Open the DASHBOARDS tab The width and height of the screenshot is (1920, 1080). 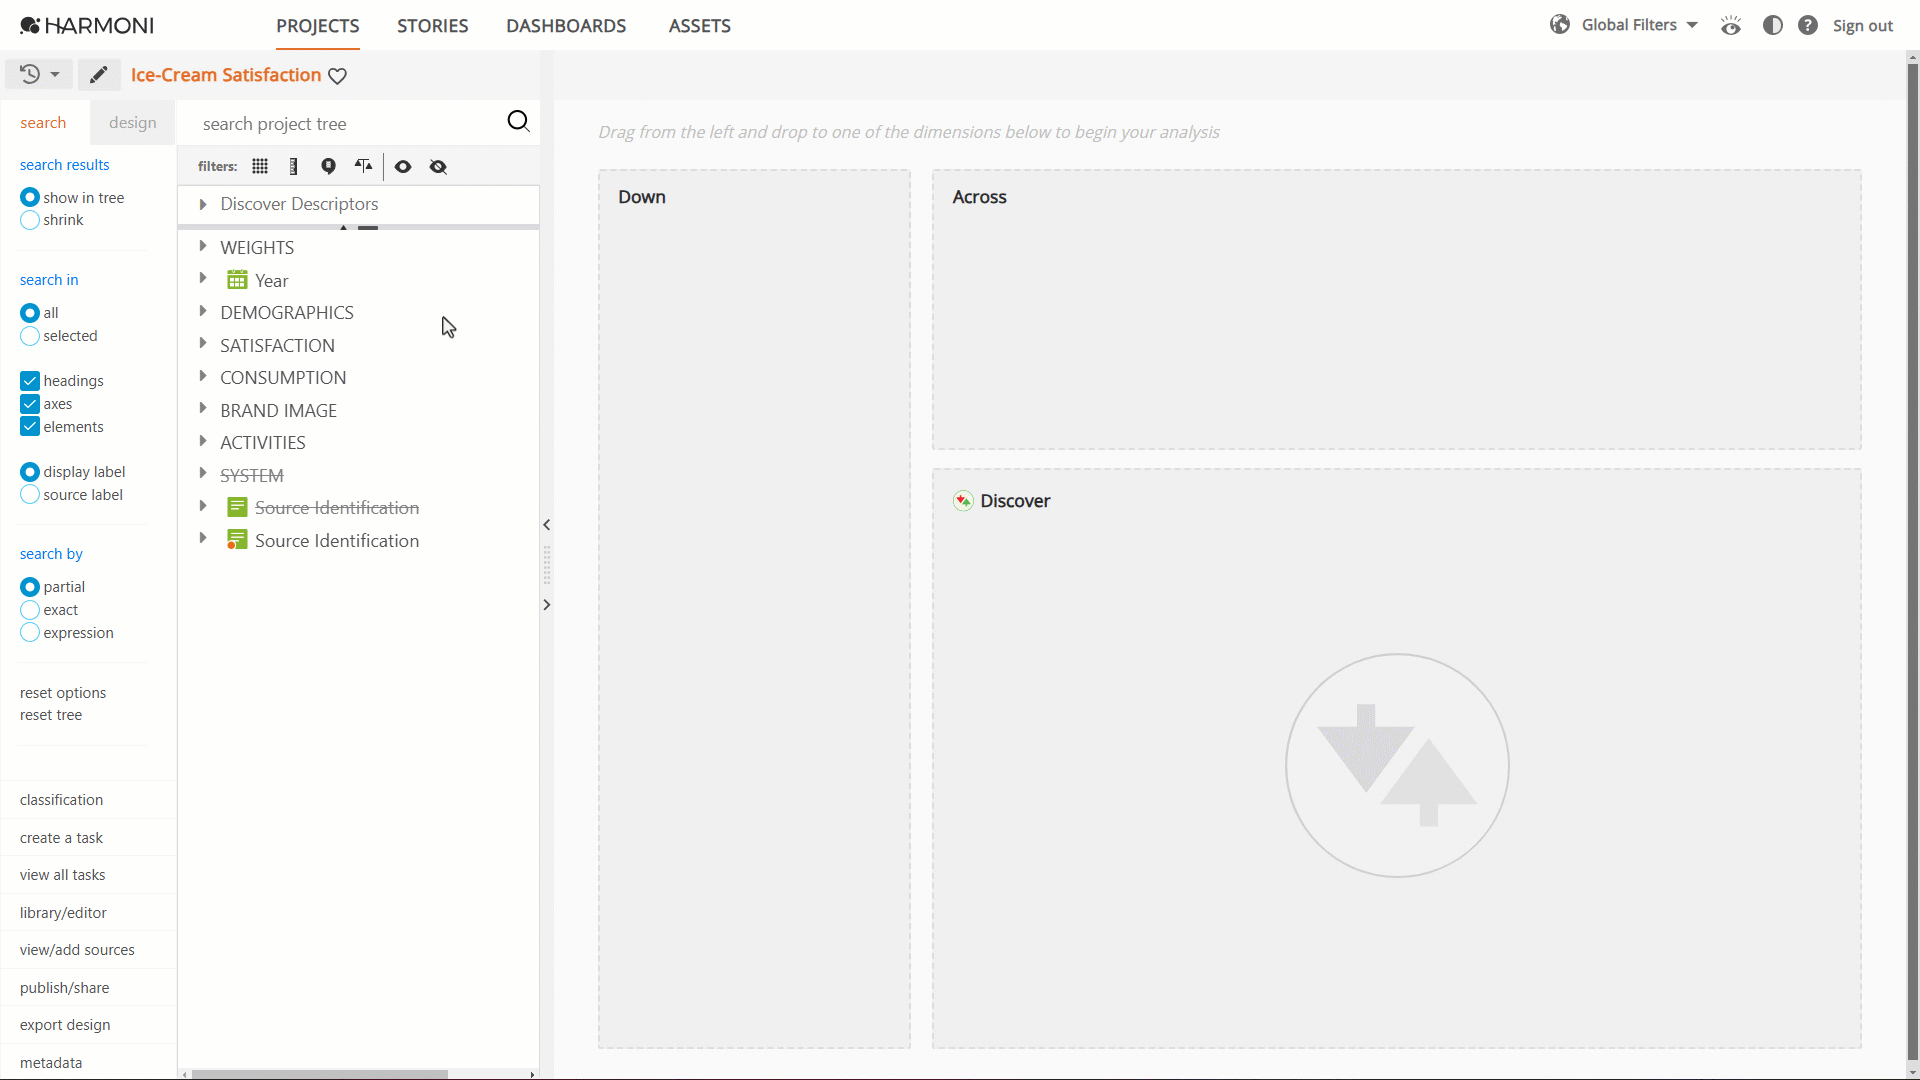[x=566, y=26]
